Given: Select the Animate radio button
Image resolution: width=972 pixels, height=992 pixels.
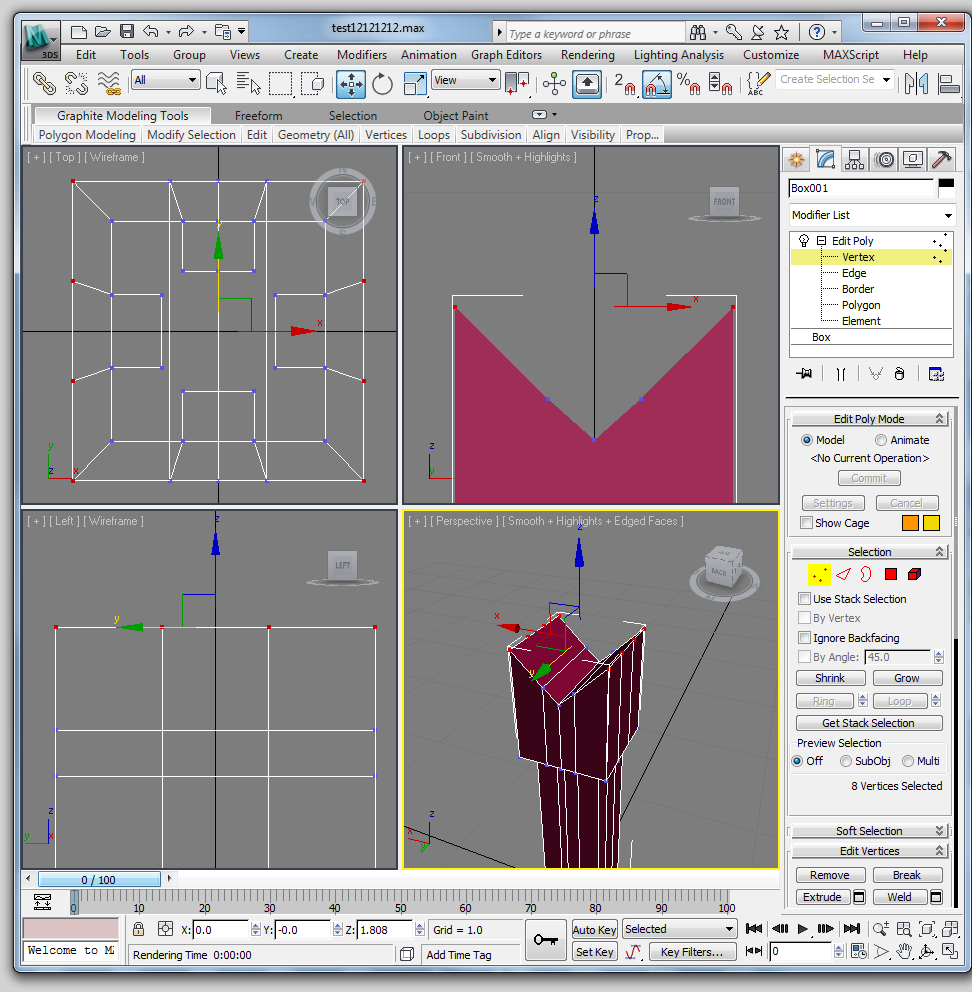Looking at the screenshot, I should pyautogui.click(x=881, y=440).
